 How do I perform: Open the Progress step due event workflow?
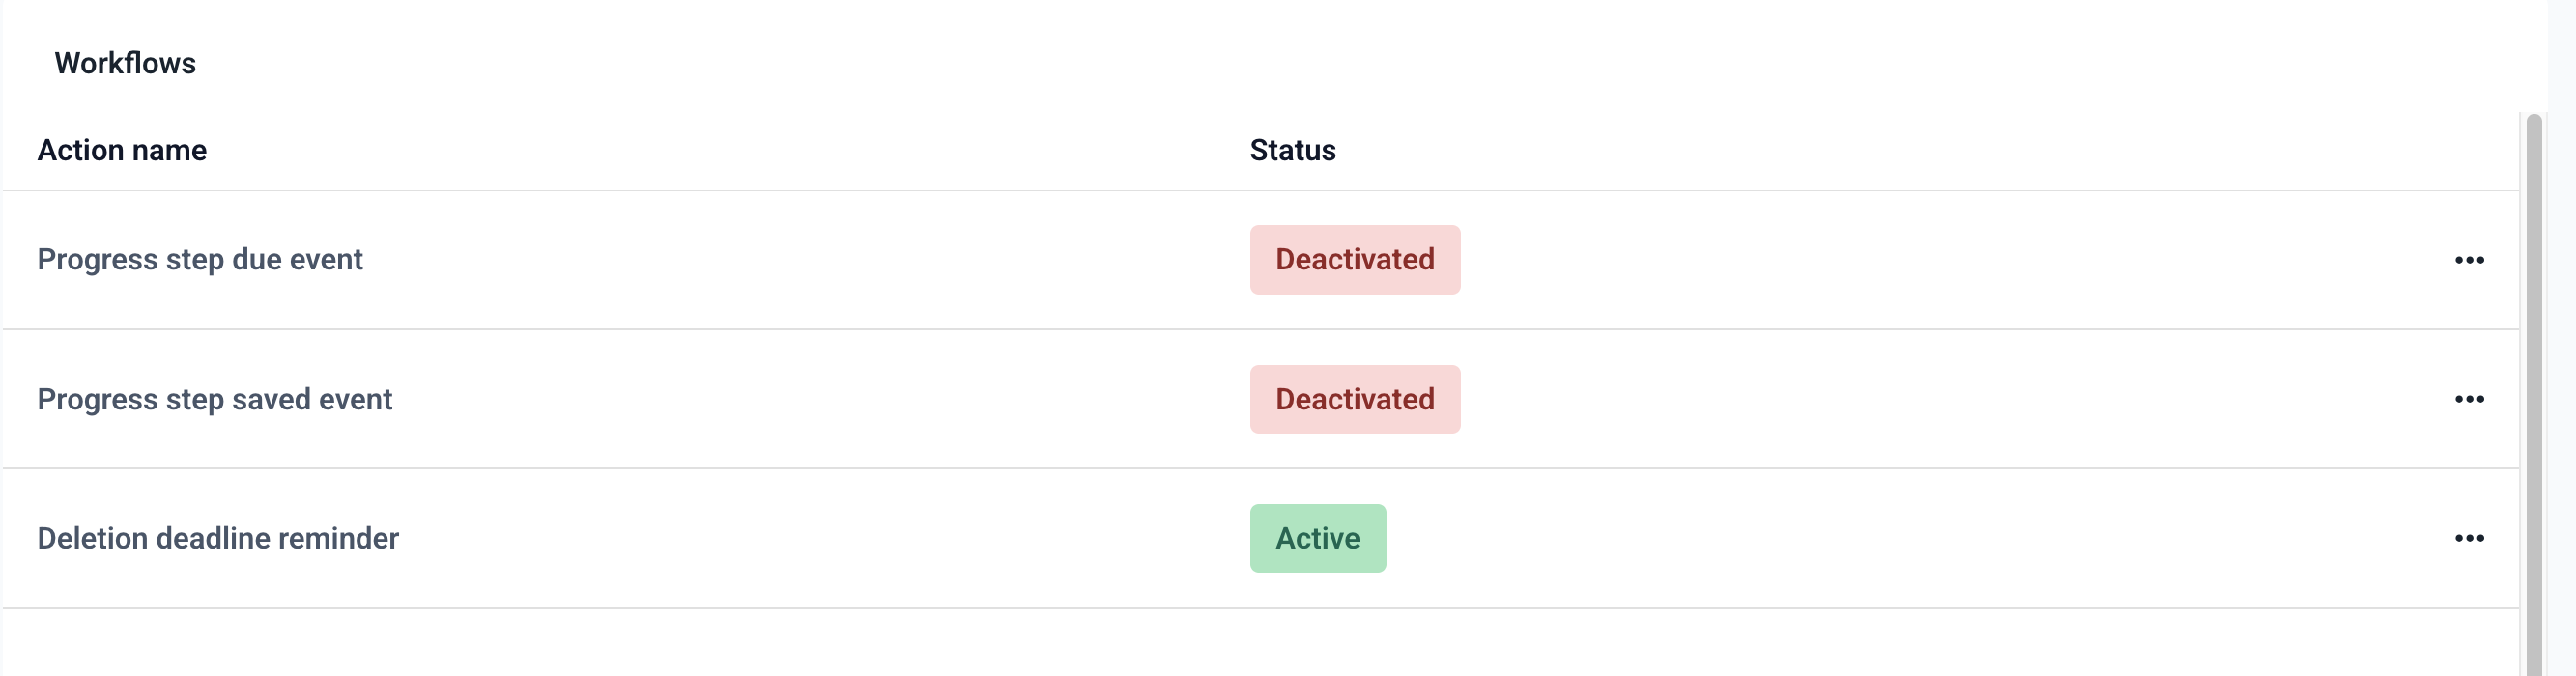199,260
